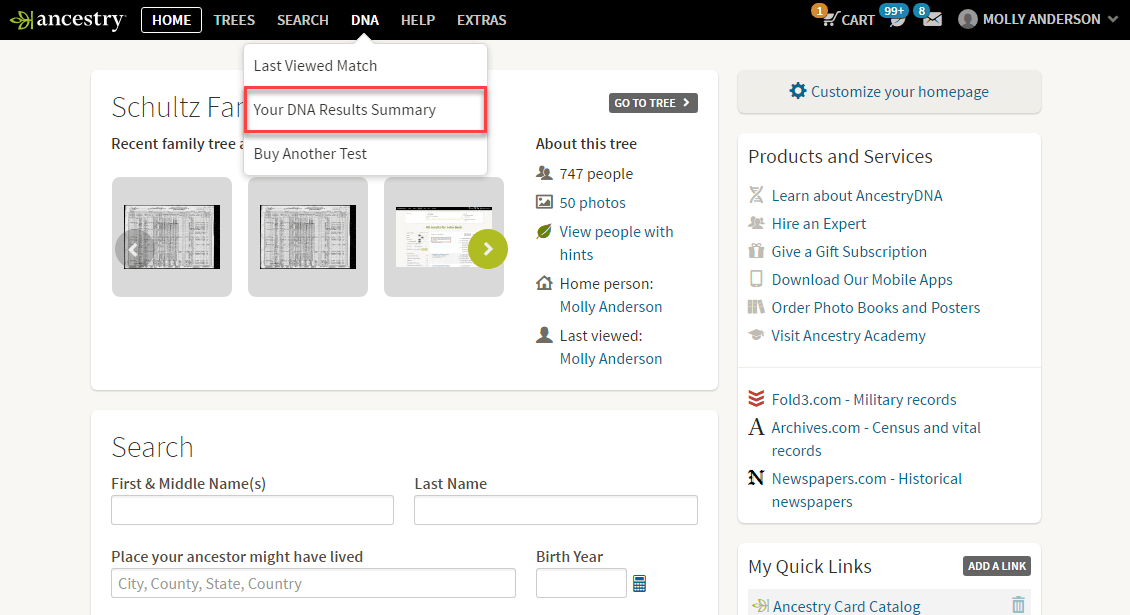Click the Archives.com A icon
1130x615 pixels.
[x=756, y=427]
